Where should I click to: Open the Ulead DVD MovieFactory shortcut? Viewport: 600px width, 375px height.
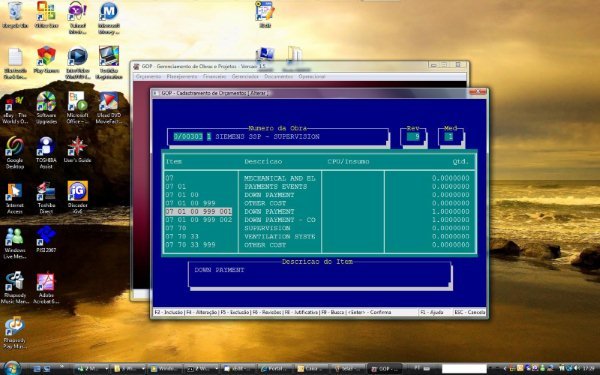(109, 108)
